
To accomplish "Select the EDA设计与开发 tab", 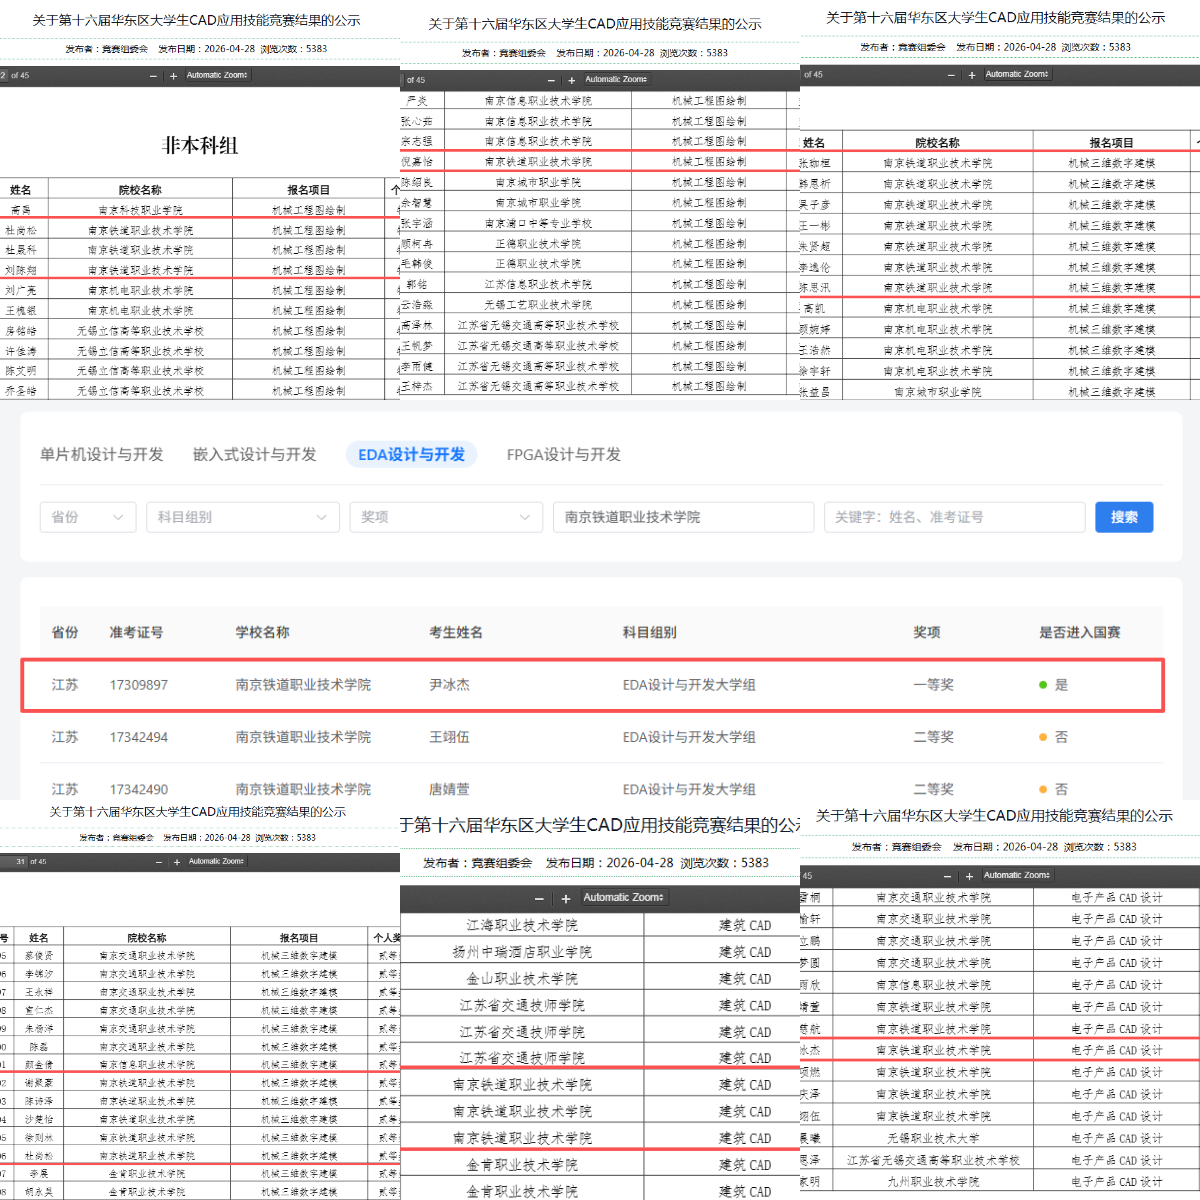I will coord(411,455).
